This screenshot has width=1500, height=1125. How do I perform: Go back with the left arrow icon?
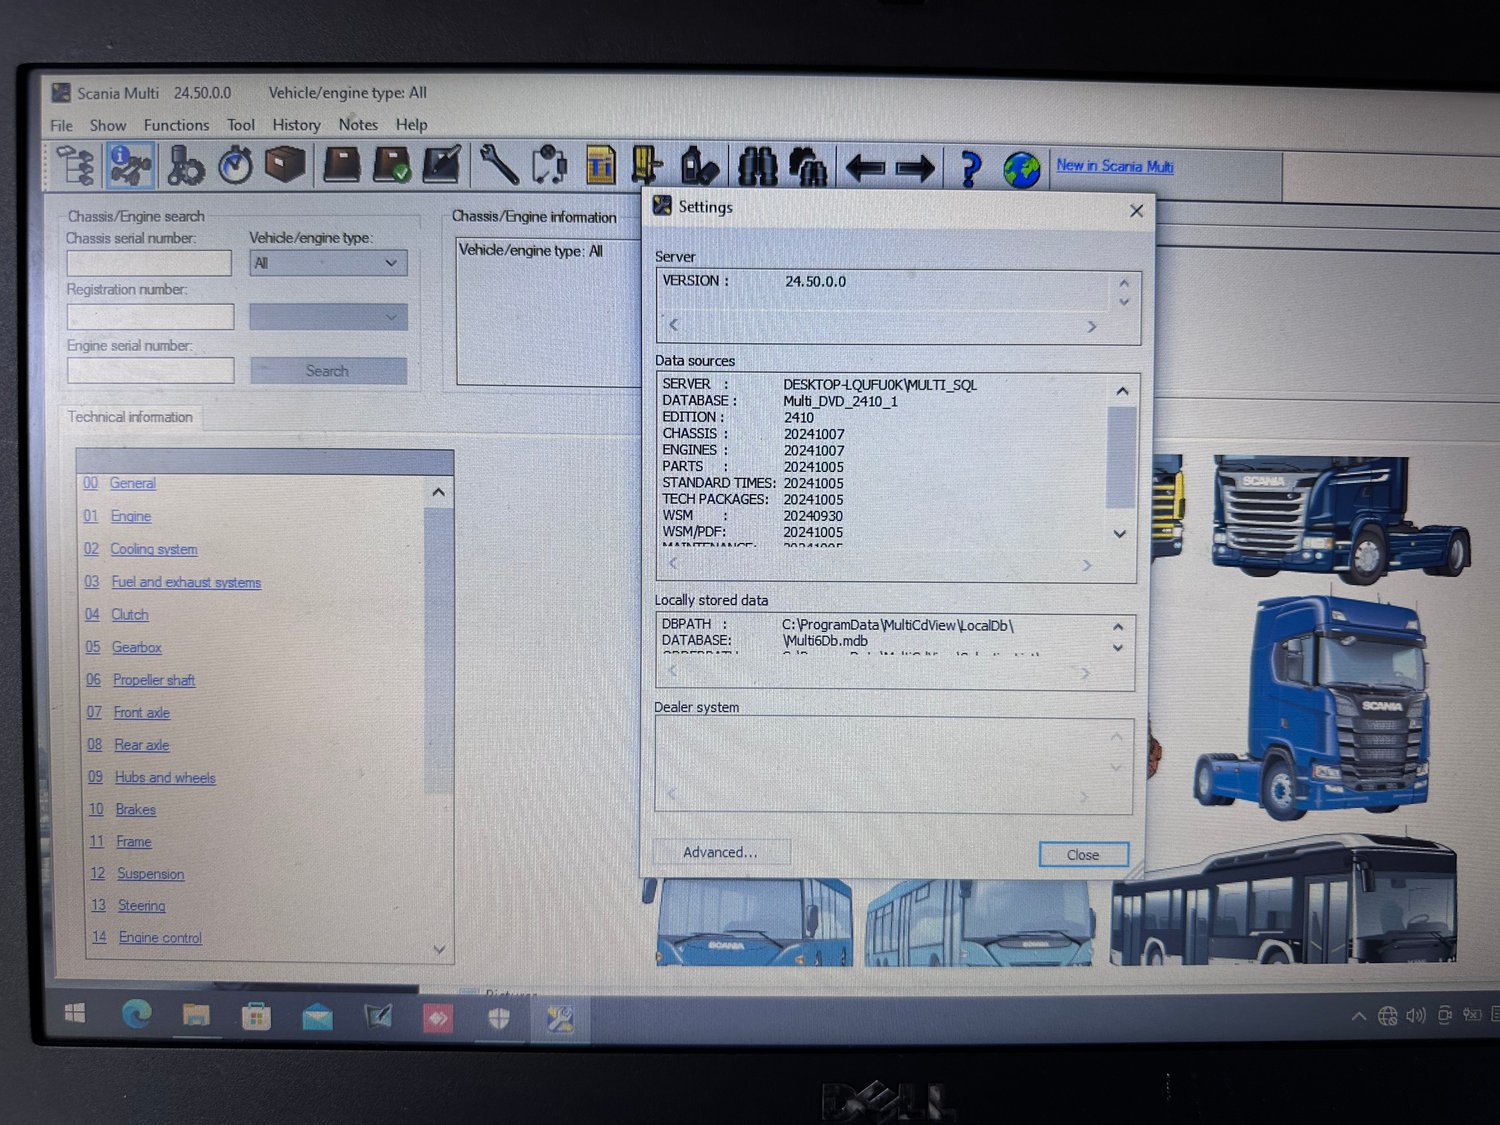[x=865, y=168]
